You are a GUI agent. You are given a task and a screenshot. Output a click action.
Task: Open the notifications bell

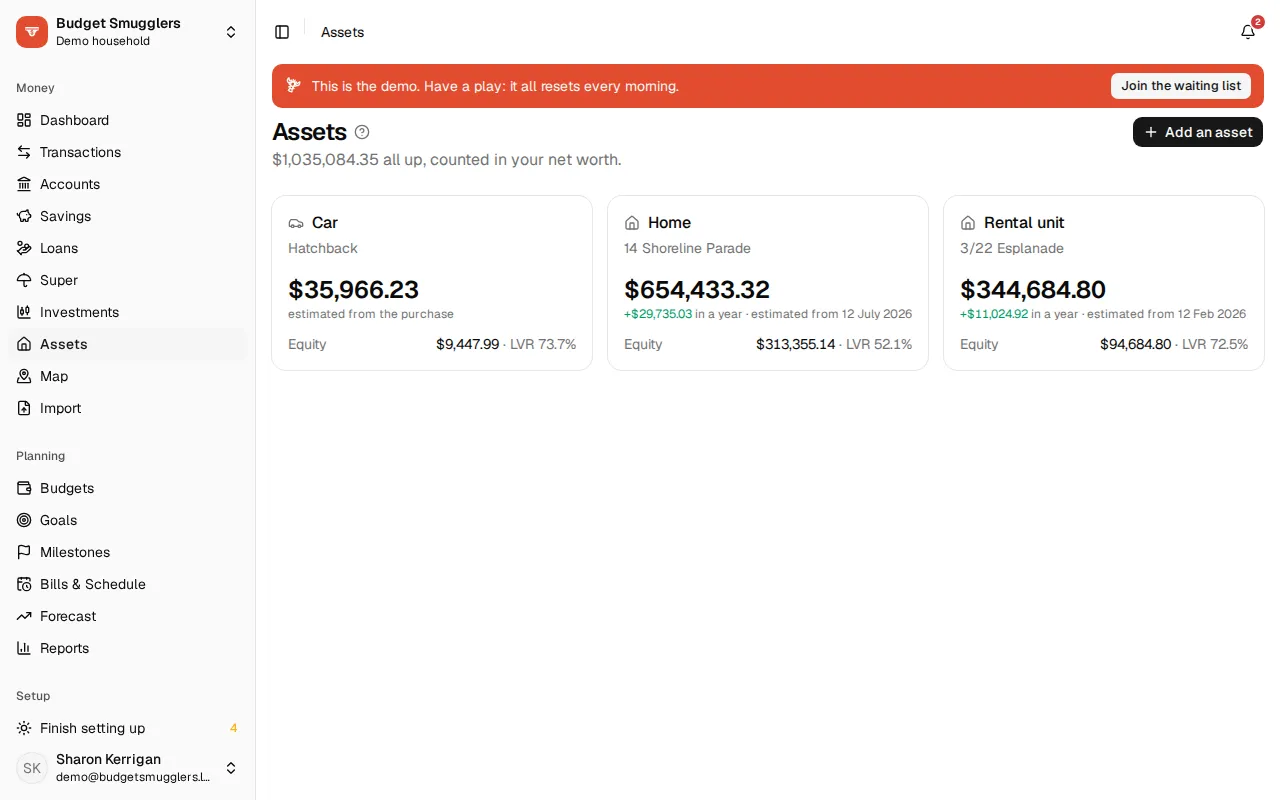pos(1248,32)
